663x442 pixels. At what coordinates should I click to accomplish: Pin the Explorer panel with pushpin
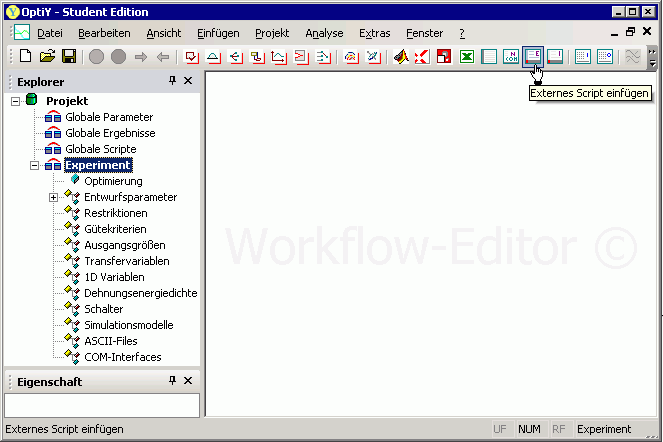[172, 81]
